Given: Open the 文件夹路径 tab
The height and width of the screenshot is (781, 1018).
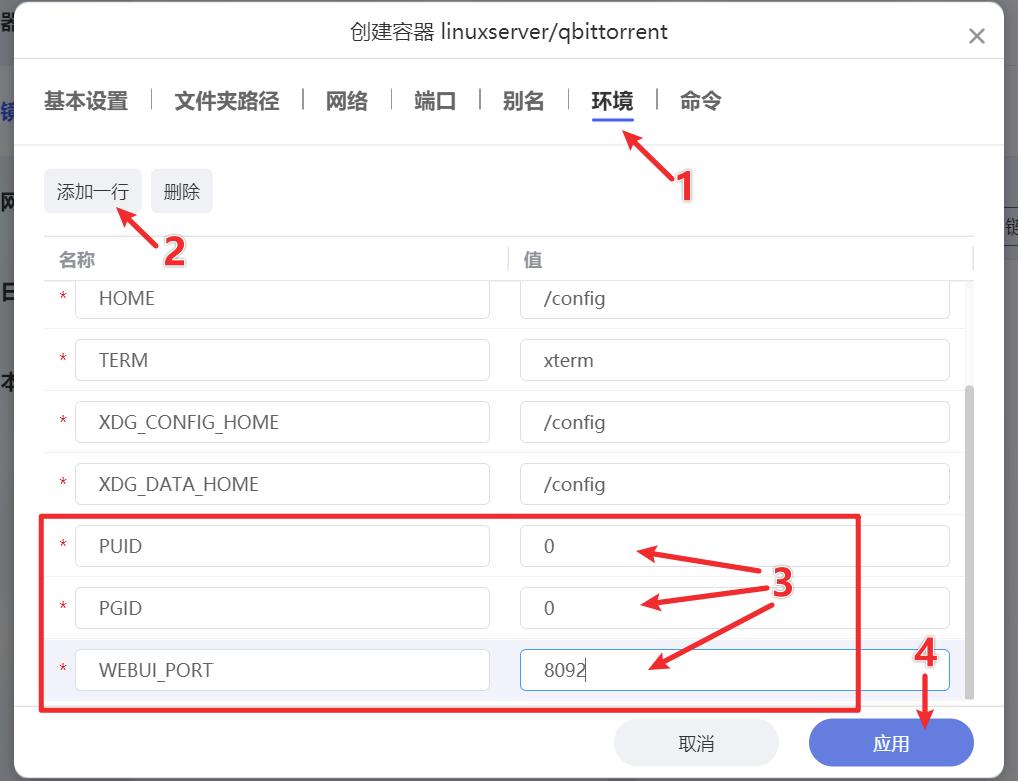Looking at the screenshot, I should coord(226,100).
